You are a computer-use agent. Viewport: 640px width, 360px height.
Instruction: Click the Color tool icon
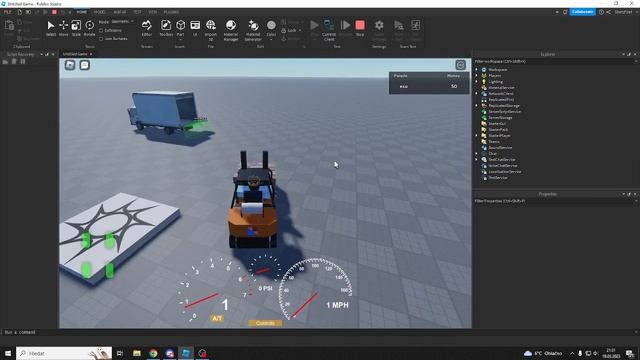point(271,25)
